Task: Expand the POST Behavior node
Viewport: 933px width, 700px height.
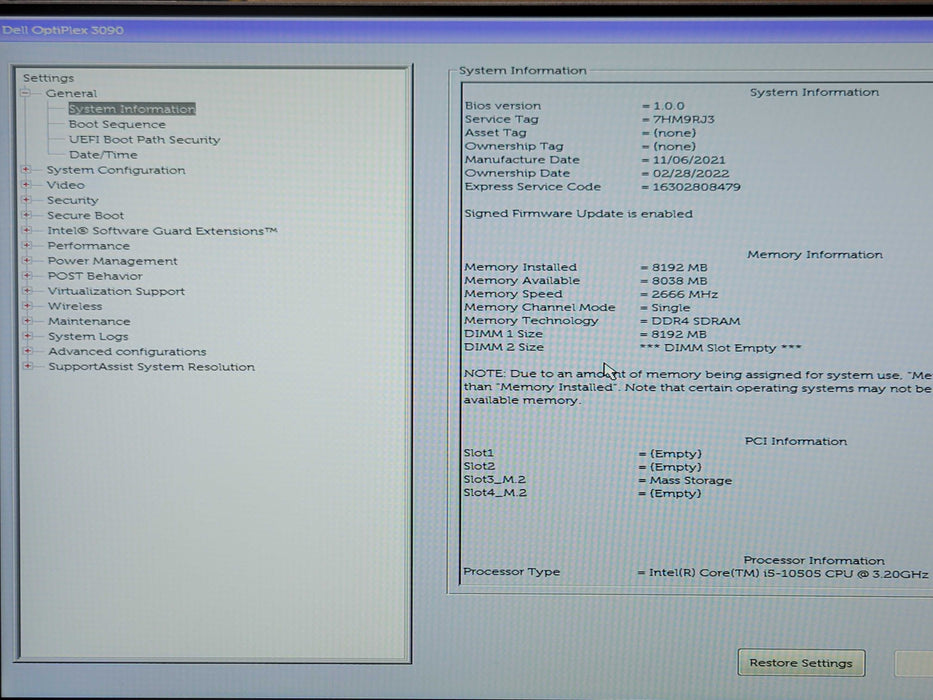Action: coord(27,276)
